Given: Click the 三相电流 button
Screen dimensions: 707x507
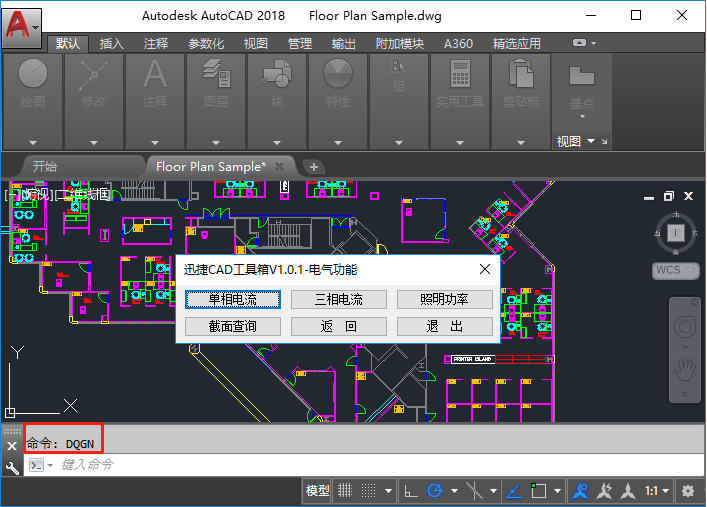Looking at the screenshot, I should 339,300.
